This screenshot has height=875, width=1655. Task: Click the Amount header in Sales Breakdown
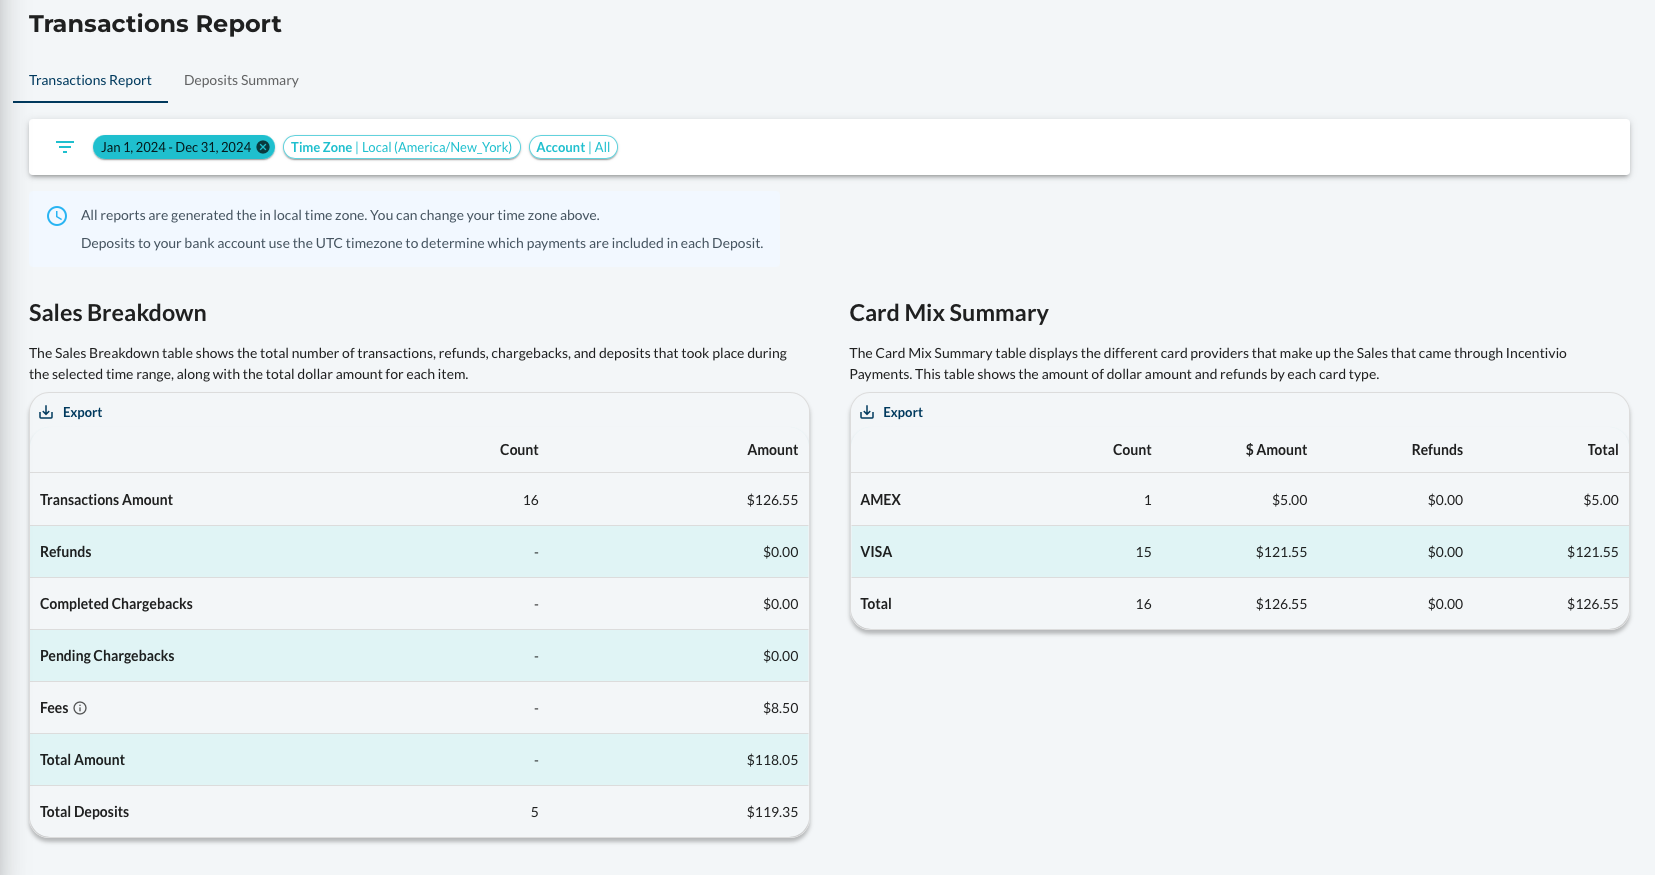[x=773, y=450]
